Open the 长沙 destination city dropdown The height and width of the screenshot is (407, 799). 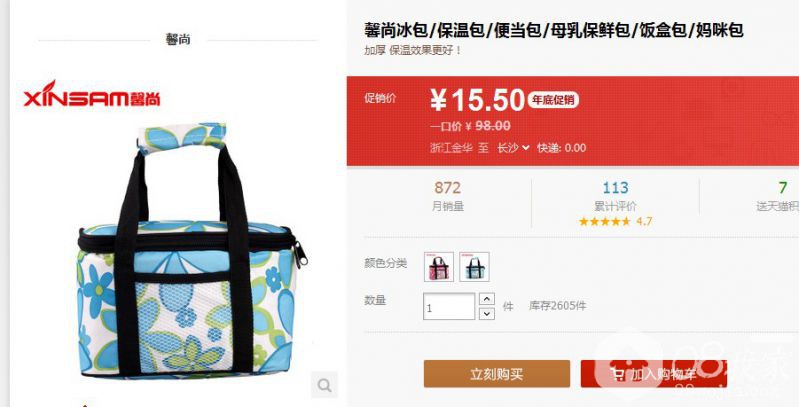514,148
